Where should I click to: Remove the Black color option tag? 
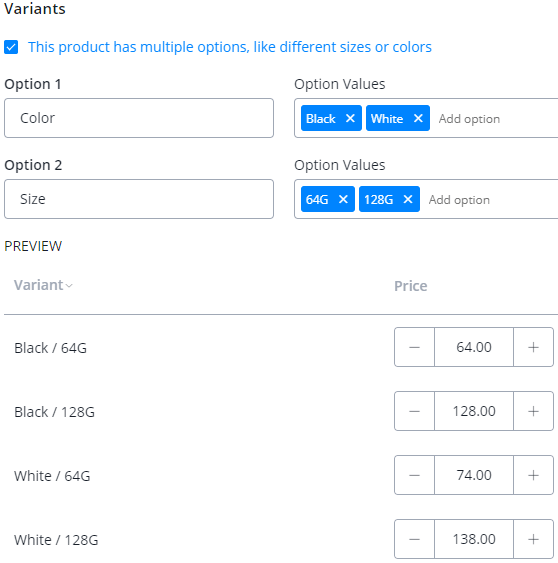pyautogui.click(x=350, y=118)
